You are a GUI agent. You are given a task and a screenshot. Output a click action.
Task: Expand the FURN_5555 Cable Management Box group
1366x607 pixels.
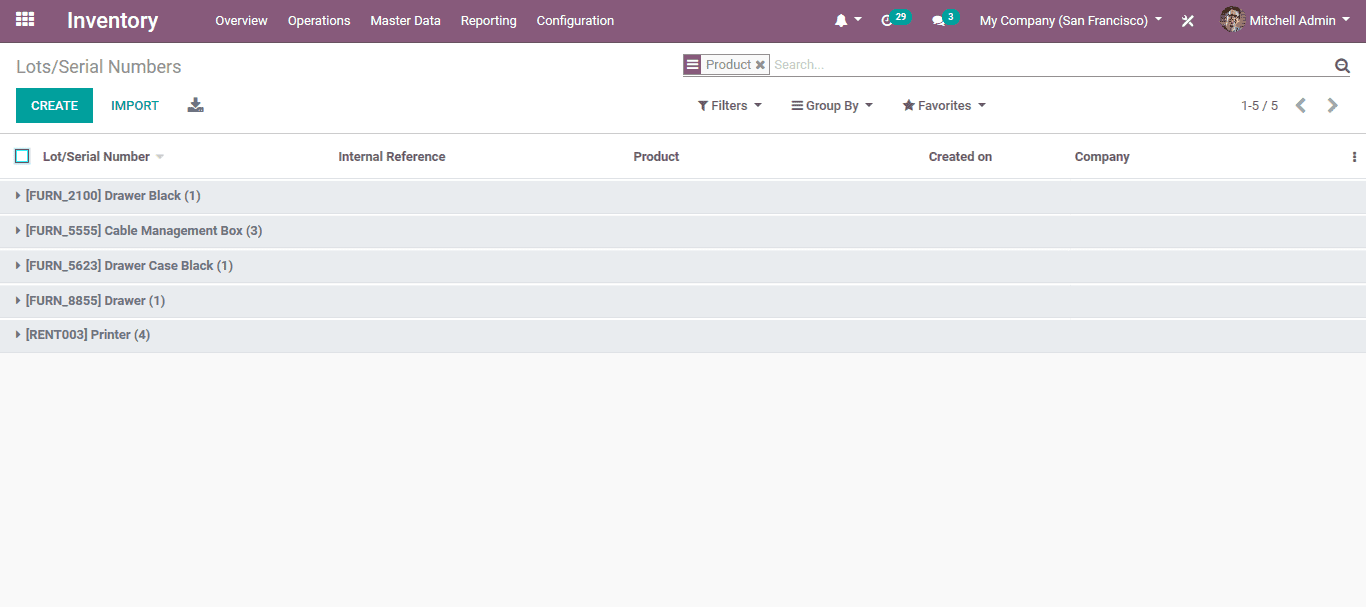(x=683, y=231)
